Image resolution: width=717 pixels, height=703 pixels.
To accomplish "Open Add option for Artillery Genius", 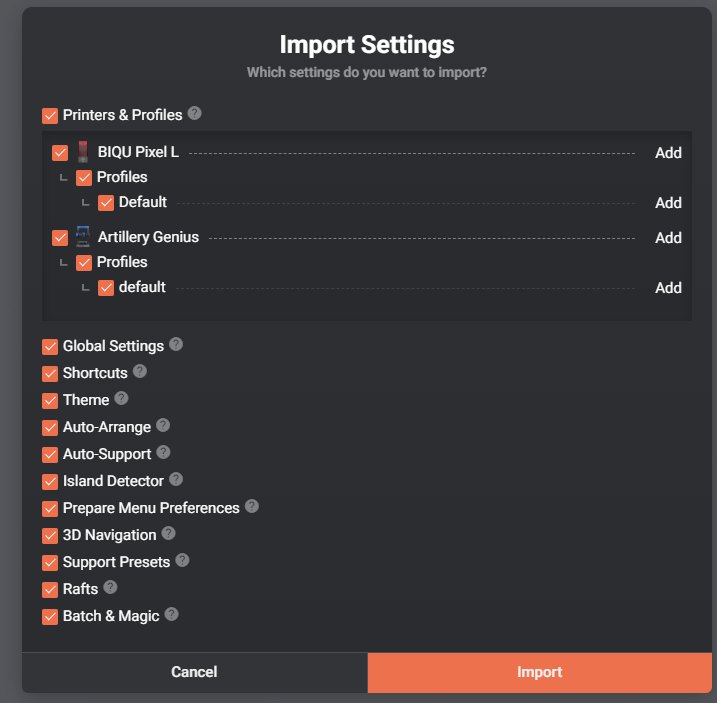I will (x=668, y=238).
